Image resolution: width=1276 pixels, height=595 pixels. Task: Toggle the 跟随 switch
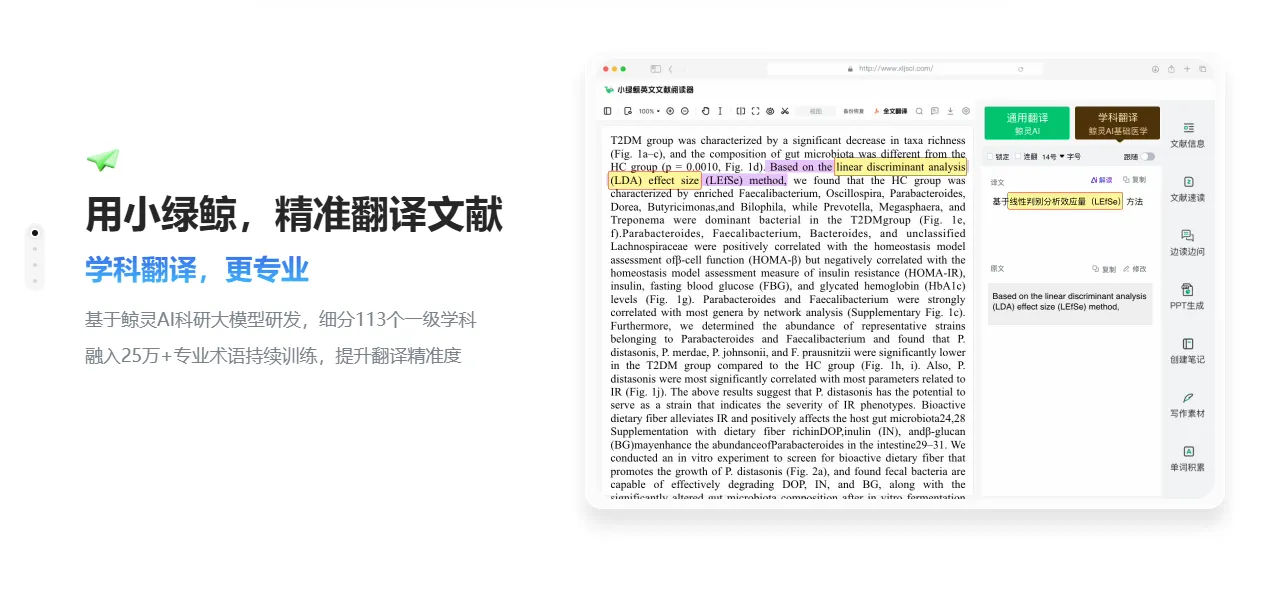click(x=1147, y=157)
